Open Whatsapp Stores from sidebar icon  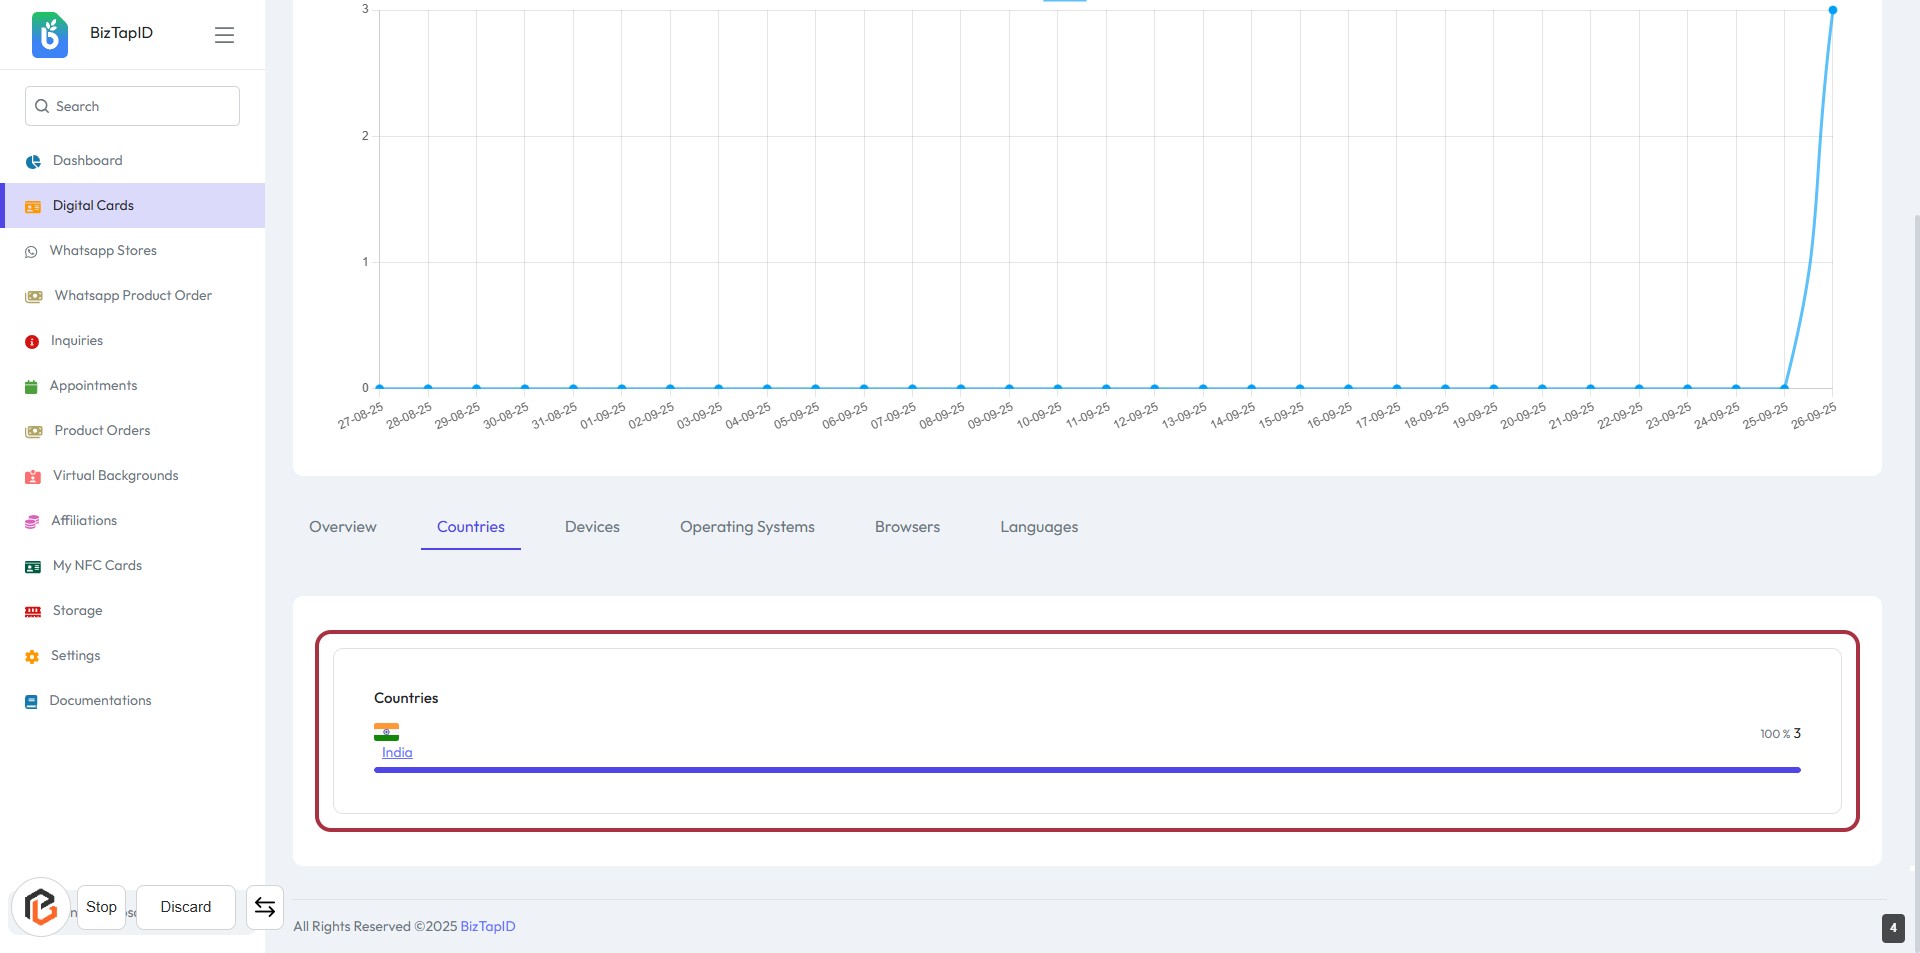pos(31,252)
